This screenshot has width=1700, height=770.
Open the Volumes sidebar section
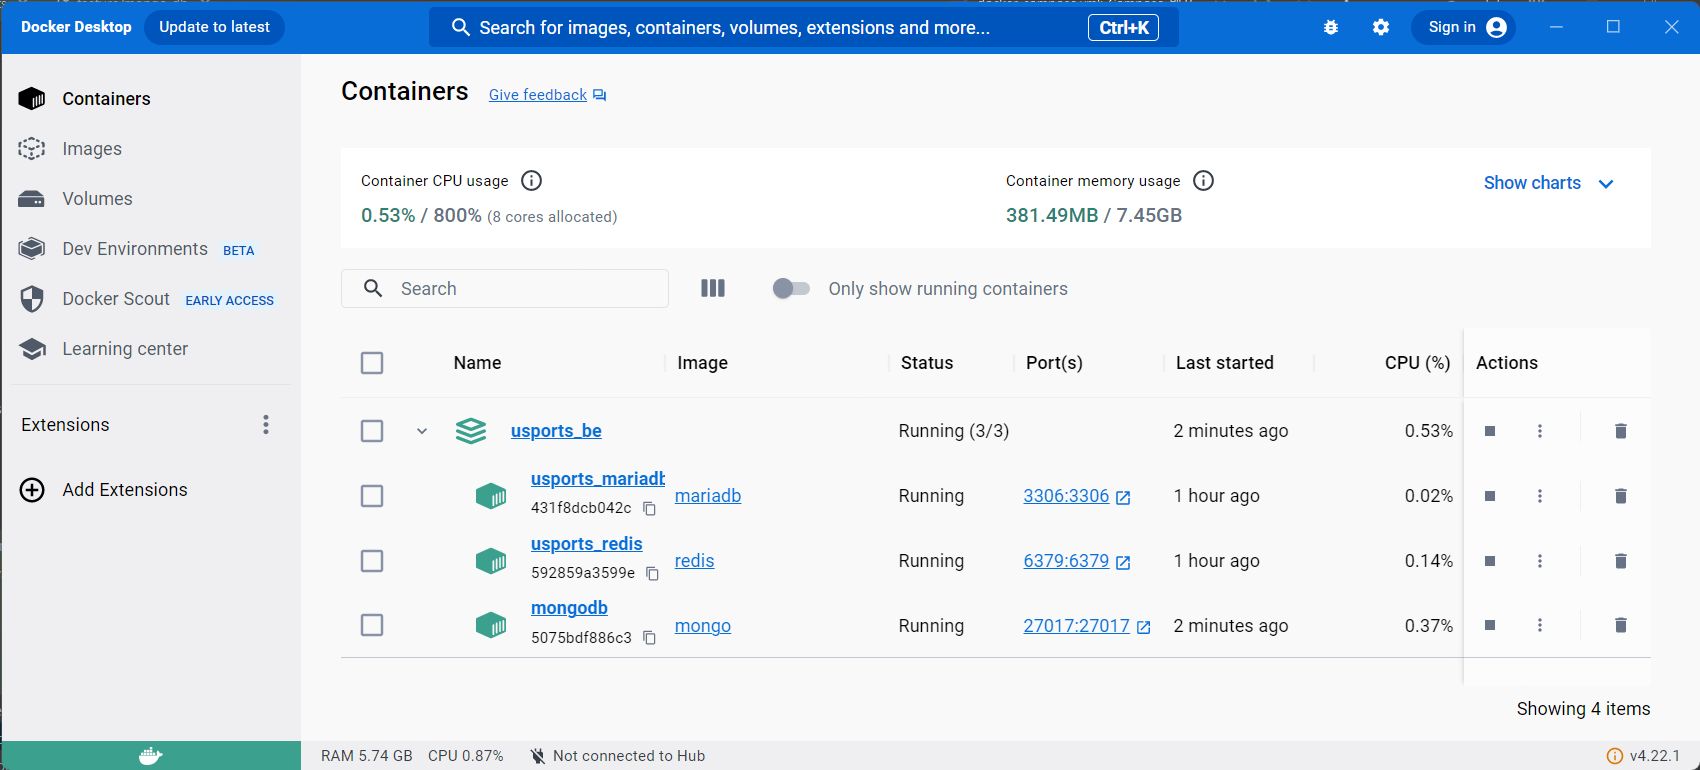pyautogui.click(x=151, y=198)
